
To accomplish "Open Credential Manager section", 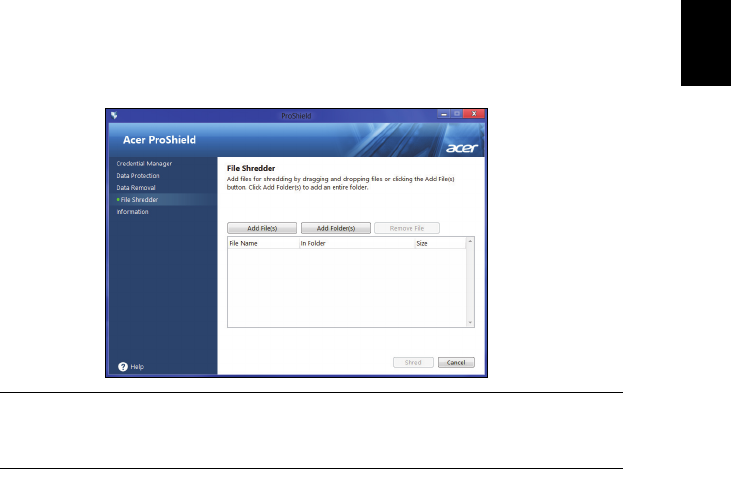I will 144,164.
